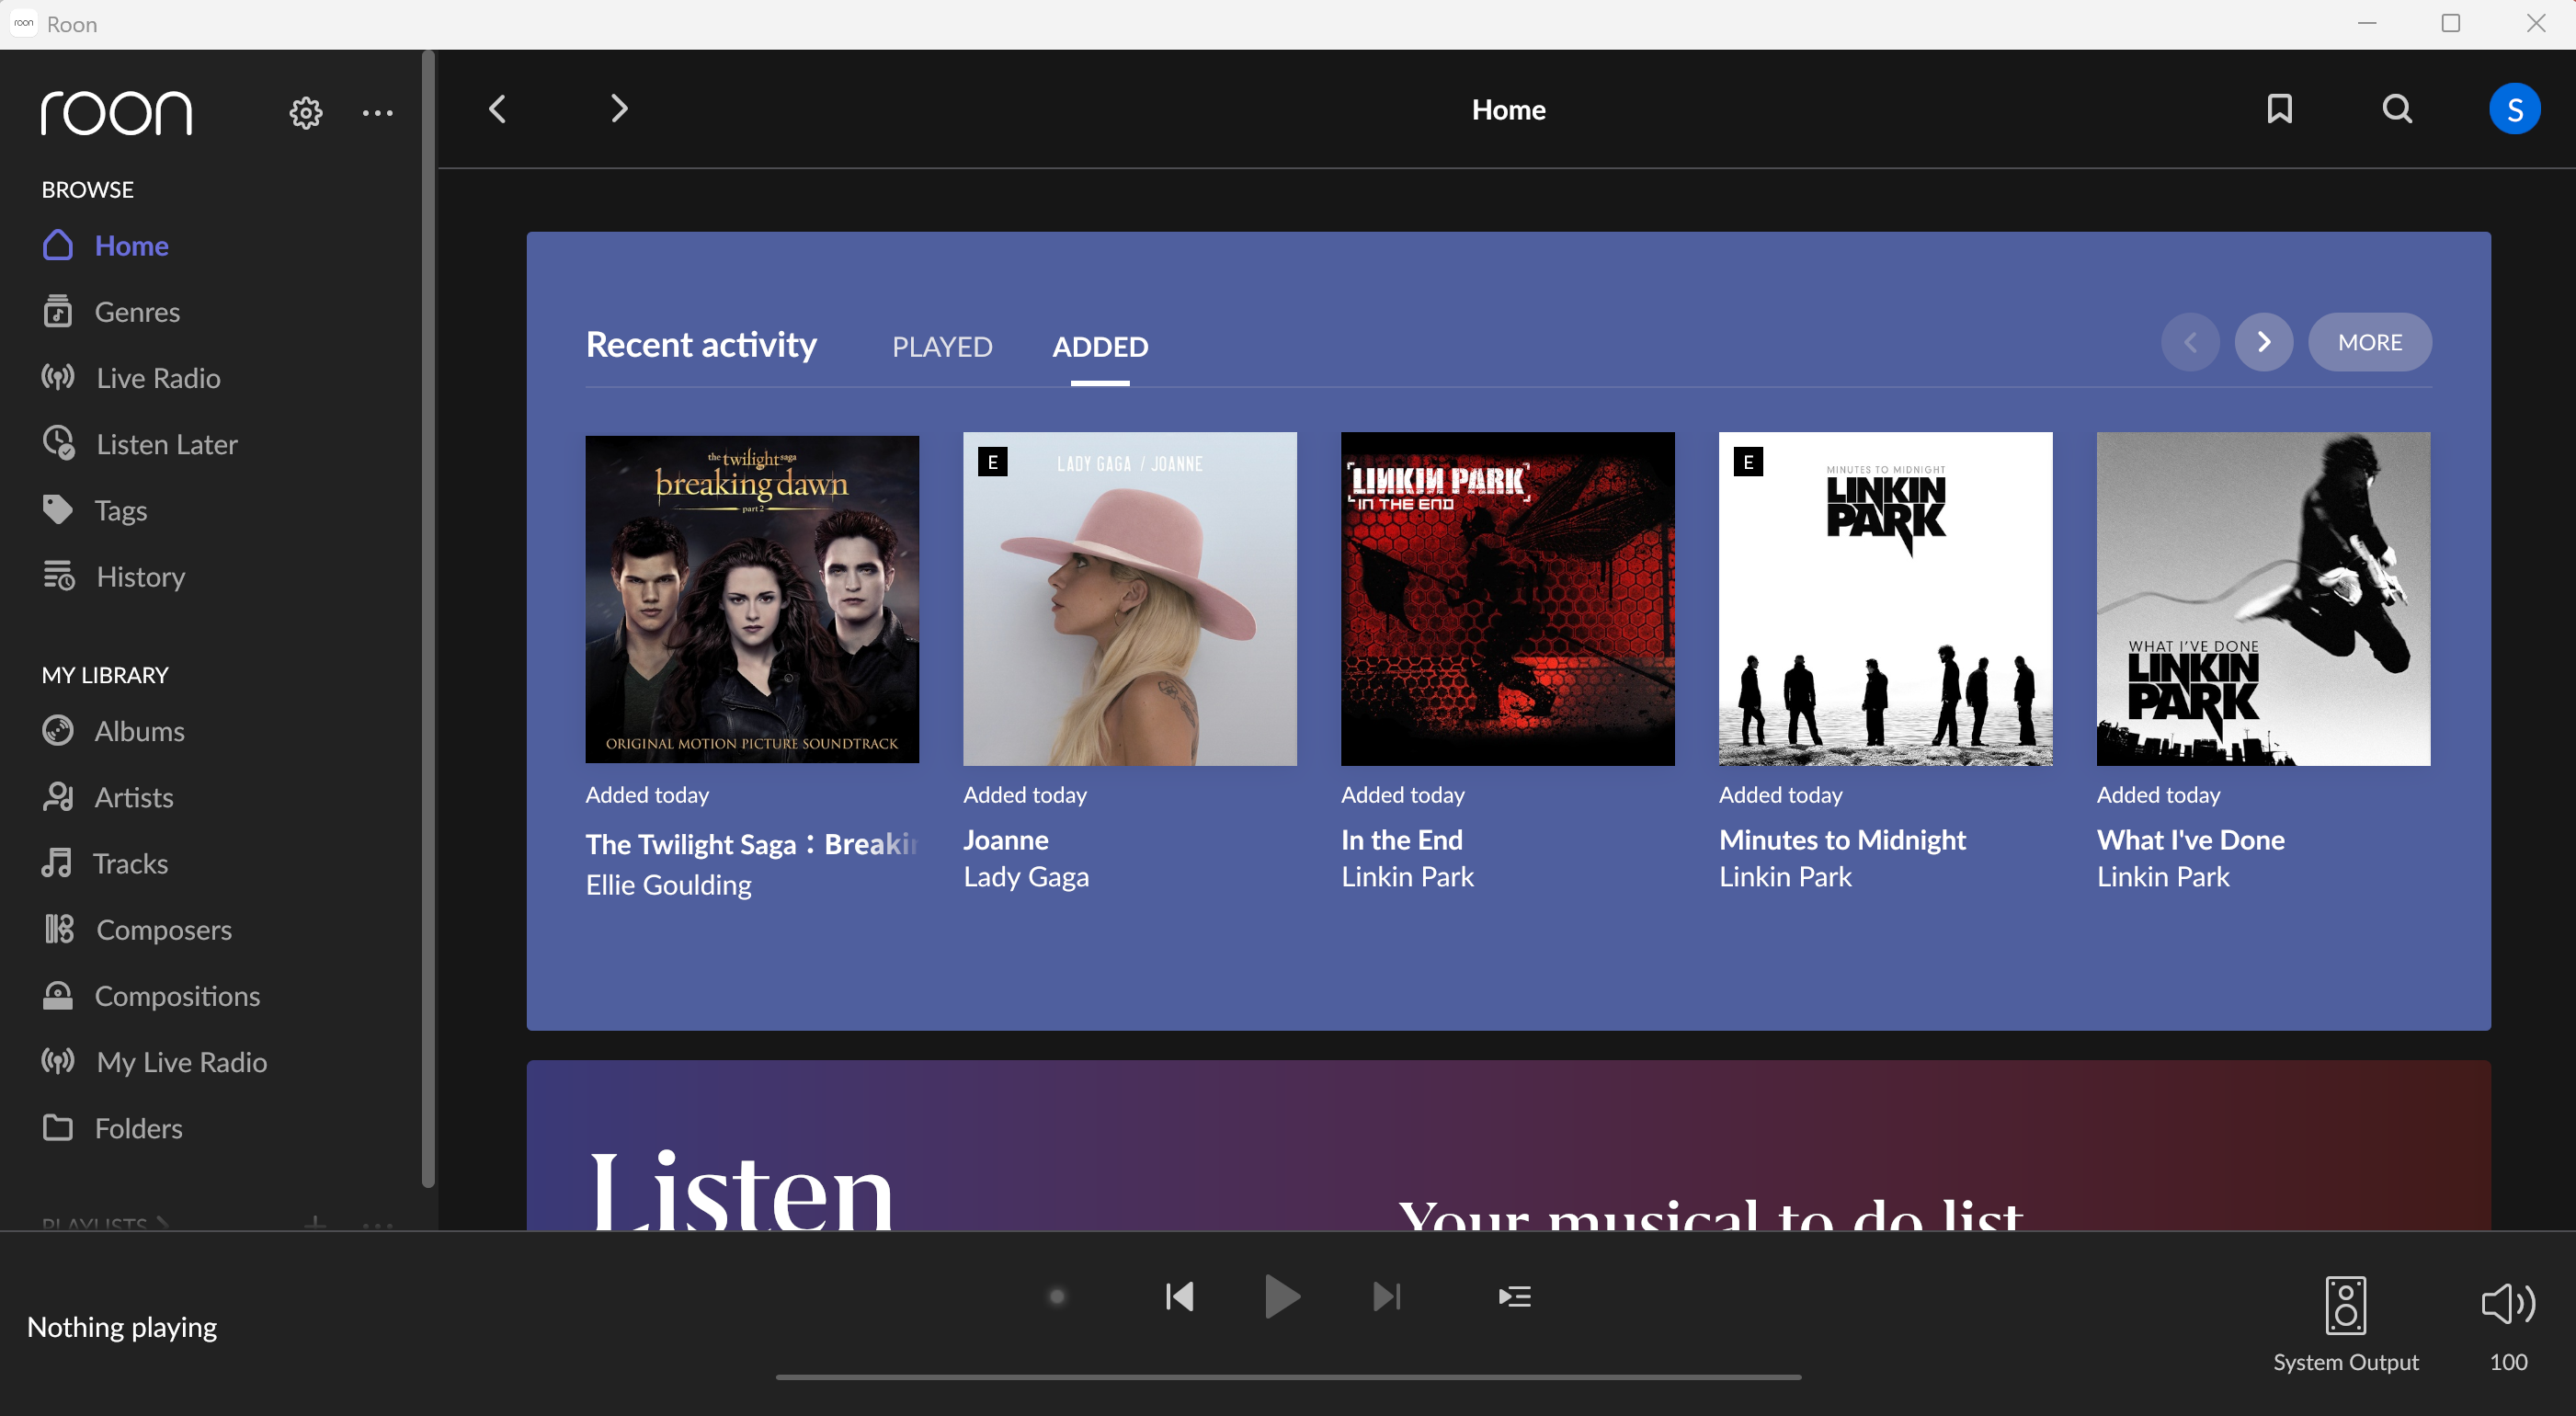Viewport: 2576px width, 1416px height.
Task: Click the playback progress bar
Action: (1288, 1377)
